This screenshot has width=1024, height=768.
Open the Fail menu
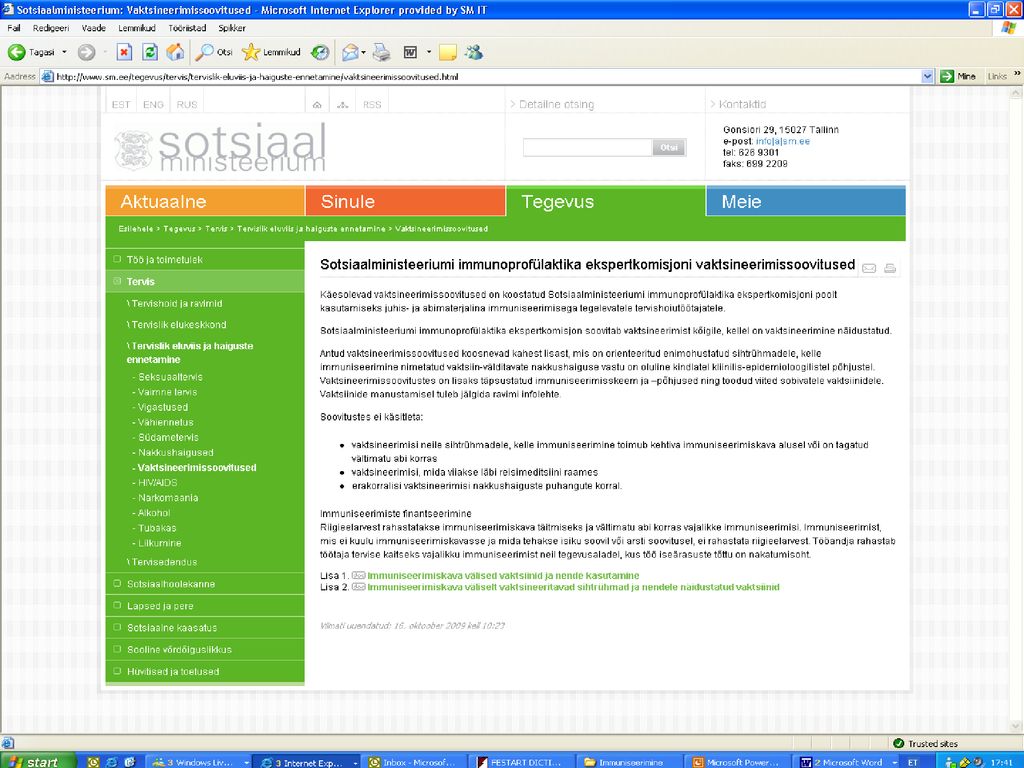(x=14, y=28)
